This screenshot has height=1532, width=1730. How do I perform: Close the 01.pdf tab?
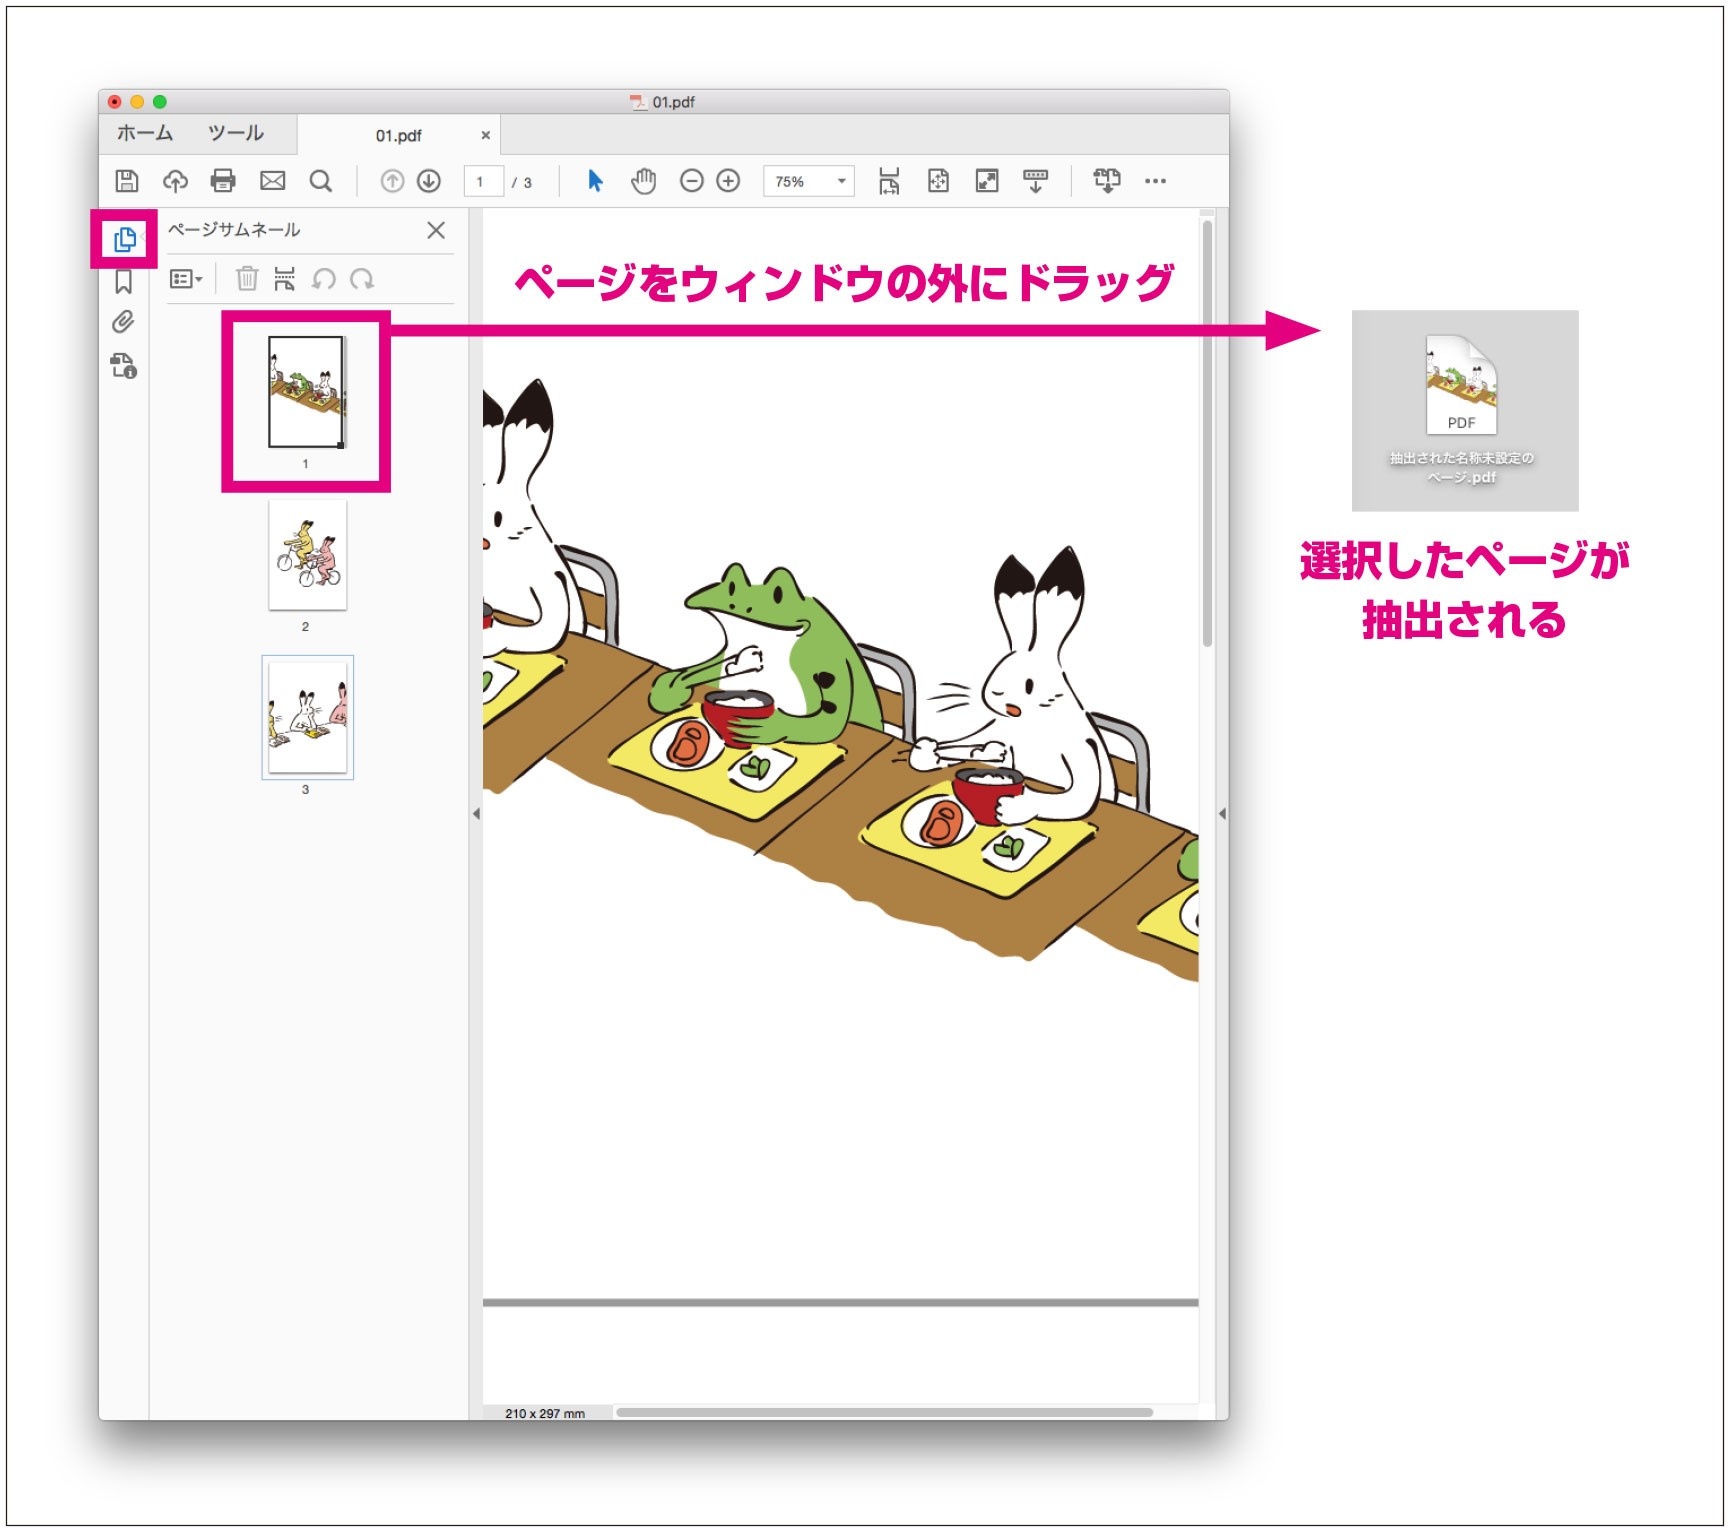coord(486,135)
